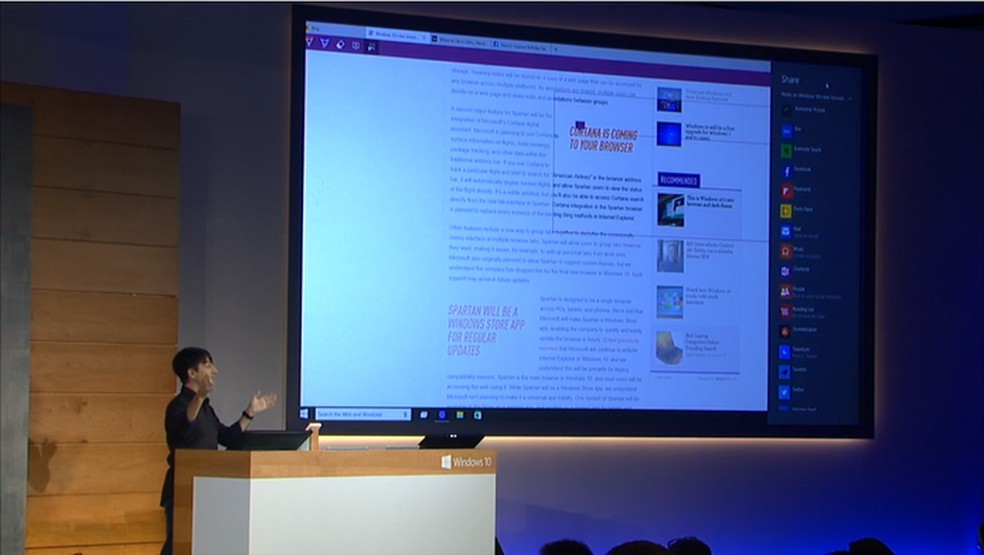The width and height of the screenshot is (984, 555).
Task: Add page to Reading List
Action: pos(786,310)
